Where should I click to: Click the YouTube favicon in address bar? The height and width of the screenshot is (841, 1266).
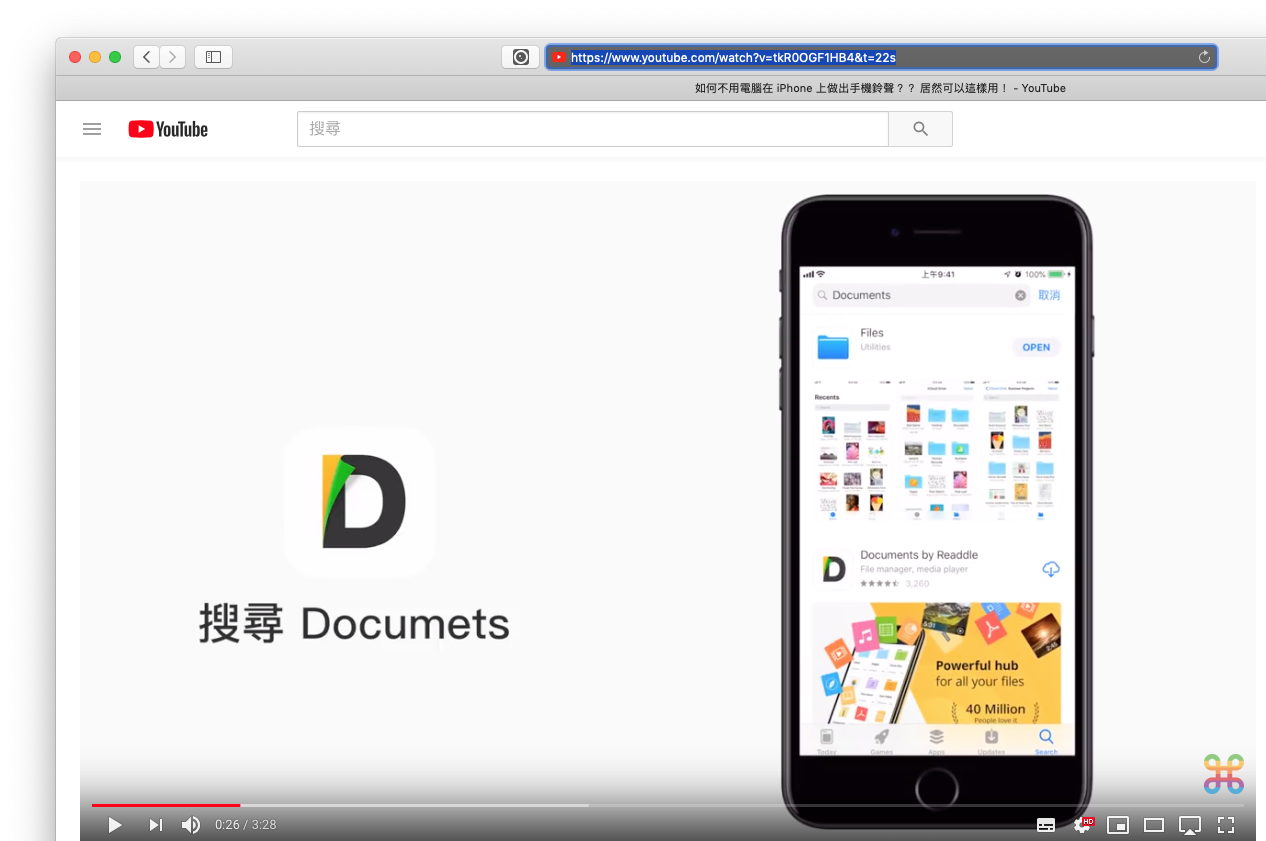point(559,57)
